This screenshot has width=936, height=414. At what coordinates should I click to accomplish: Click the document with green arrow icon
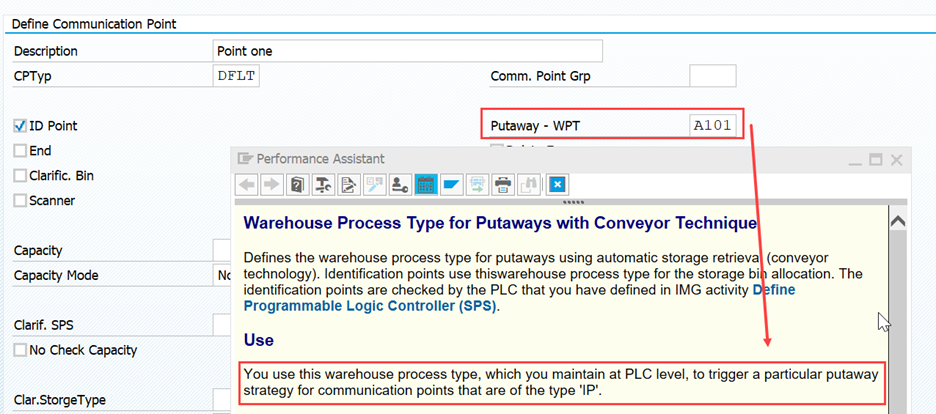[x=477, y=185]
